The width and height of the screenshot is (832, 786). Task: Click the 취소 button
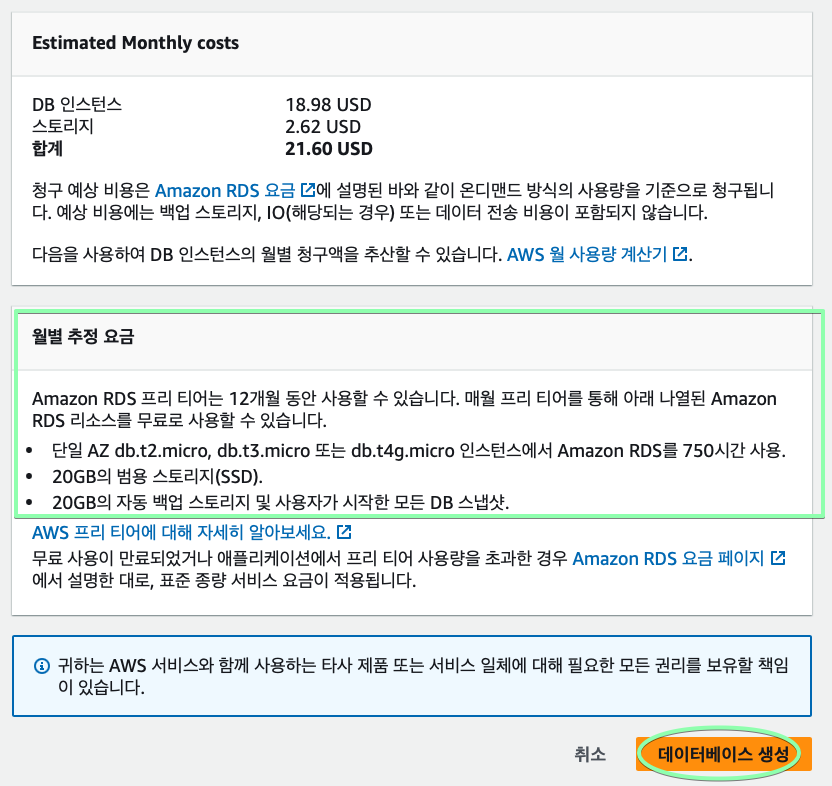(590, 754)
